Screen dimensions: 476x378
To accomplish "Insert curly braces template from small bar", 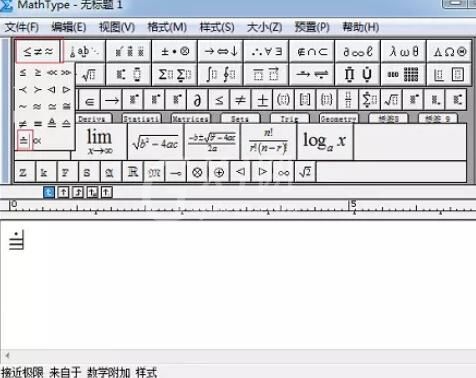I will point(326,100).
